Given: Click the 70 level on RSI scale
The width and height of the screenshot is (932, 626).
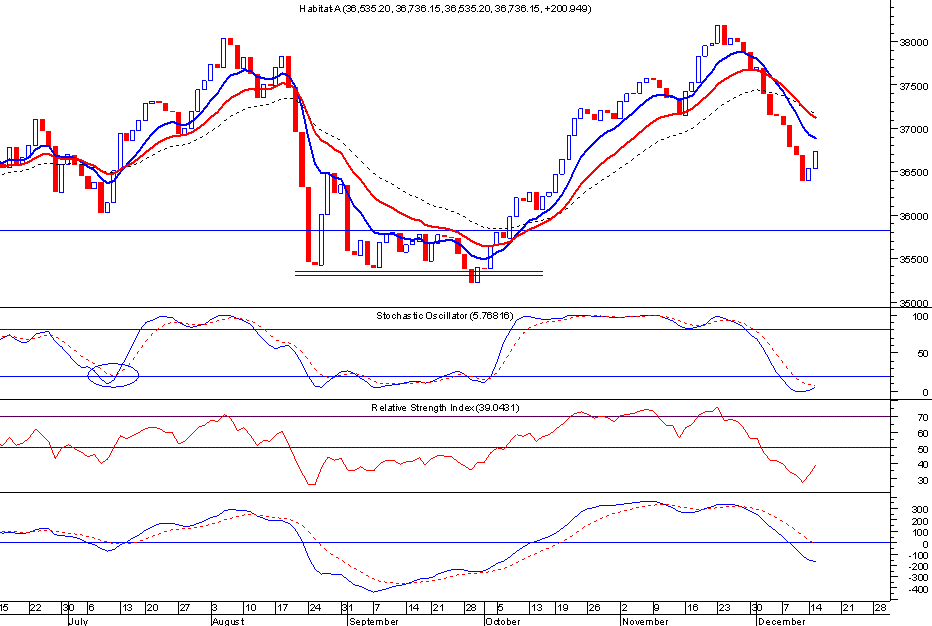Looking at the screenshot, I should tap(922, 418).
